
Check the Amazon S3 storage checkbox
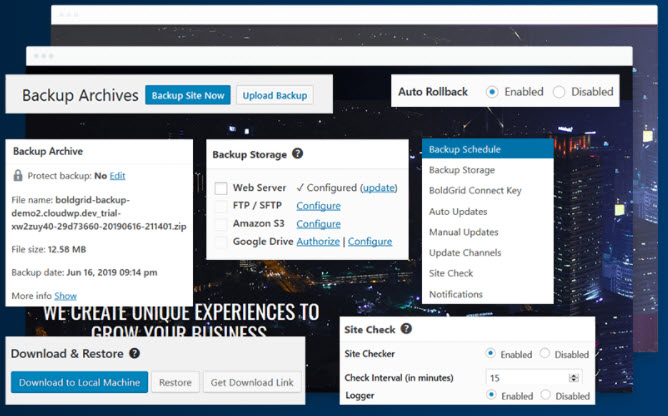pyautogui.click(x=221, y=224)
